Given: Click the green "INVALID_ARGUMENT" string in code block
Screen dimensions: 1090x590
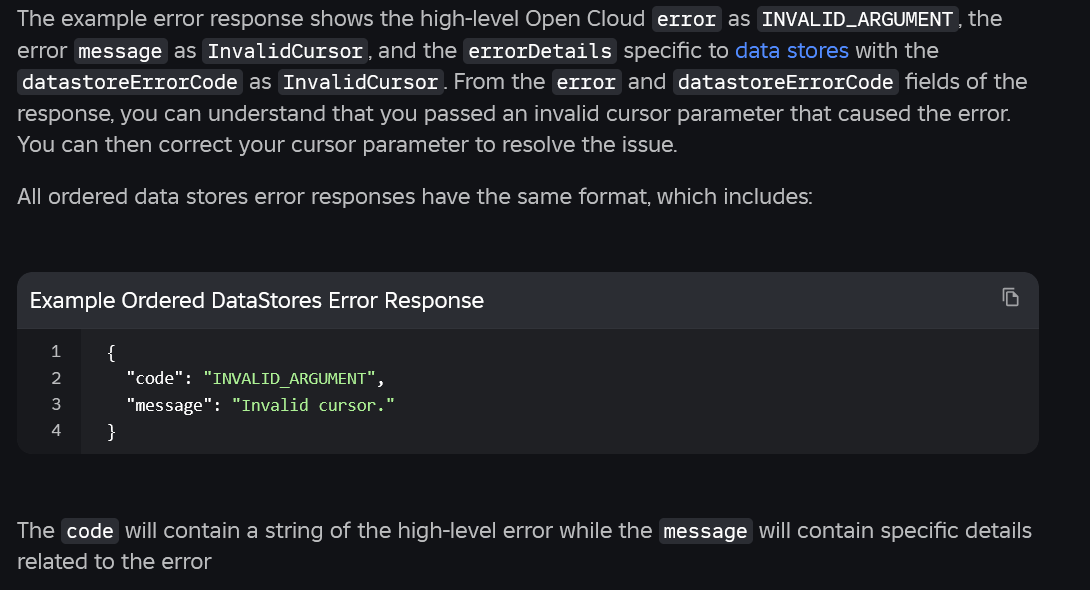Looking at the screenshot, I should pos(290,378).
